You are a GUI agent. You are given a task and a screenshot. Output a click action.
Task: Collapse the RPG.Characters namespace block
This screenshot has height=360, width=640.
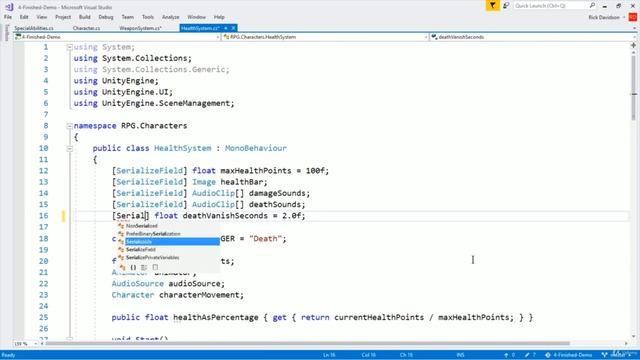[69, 126]
